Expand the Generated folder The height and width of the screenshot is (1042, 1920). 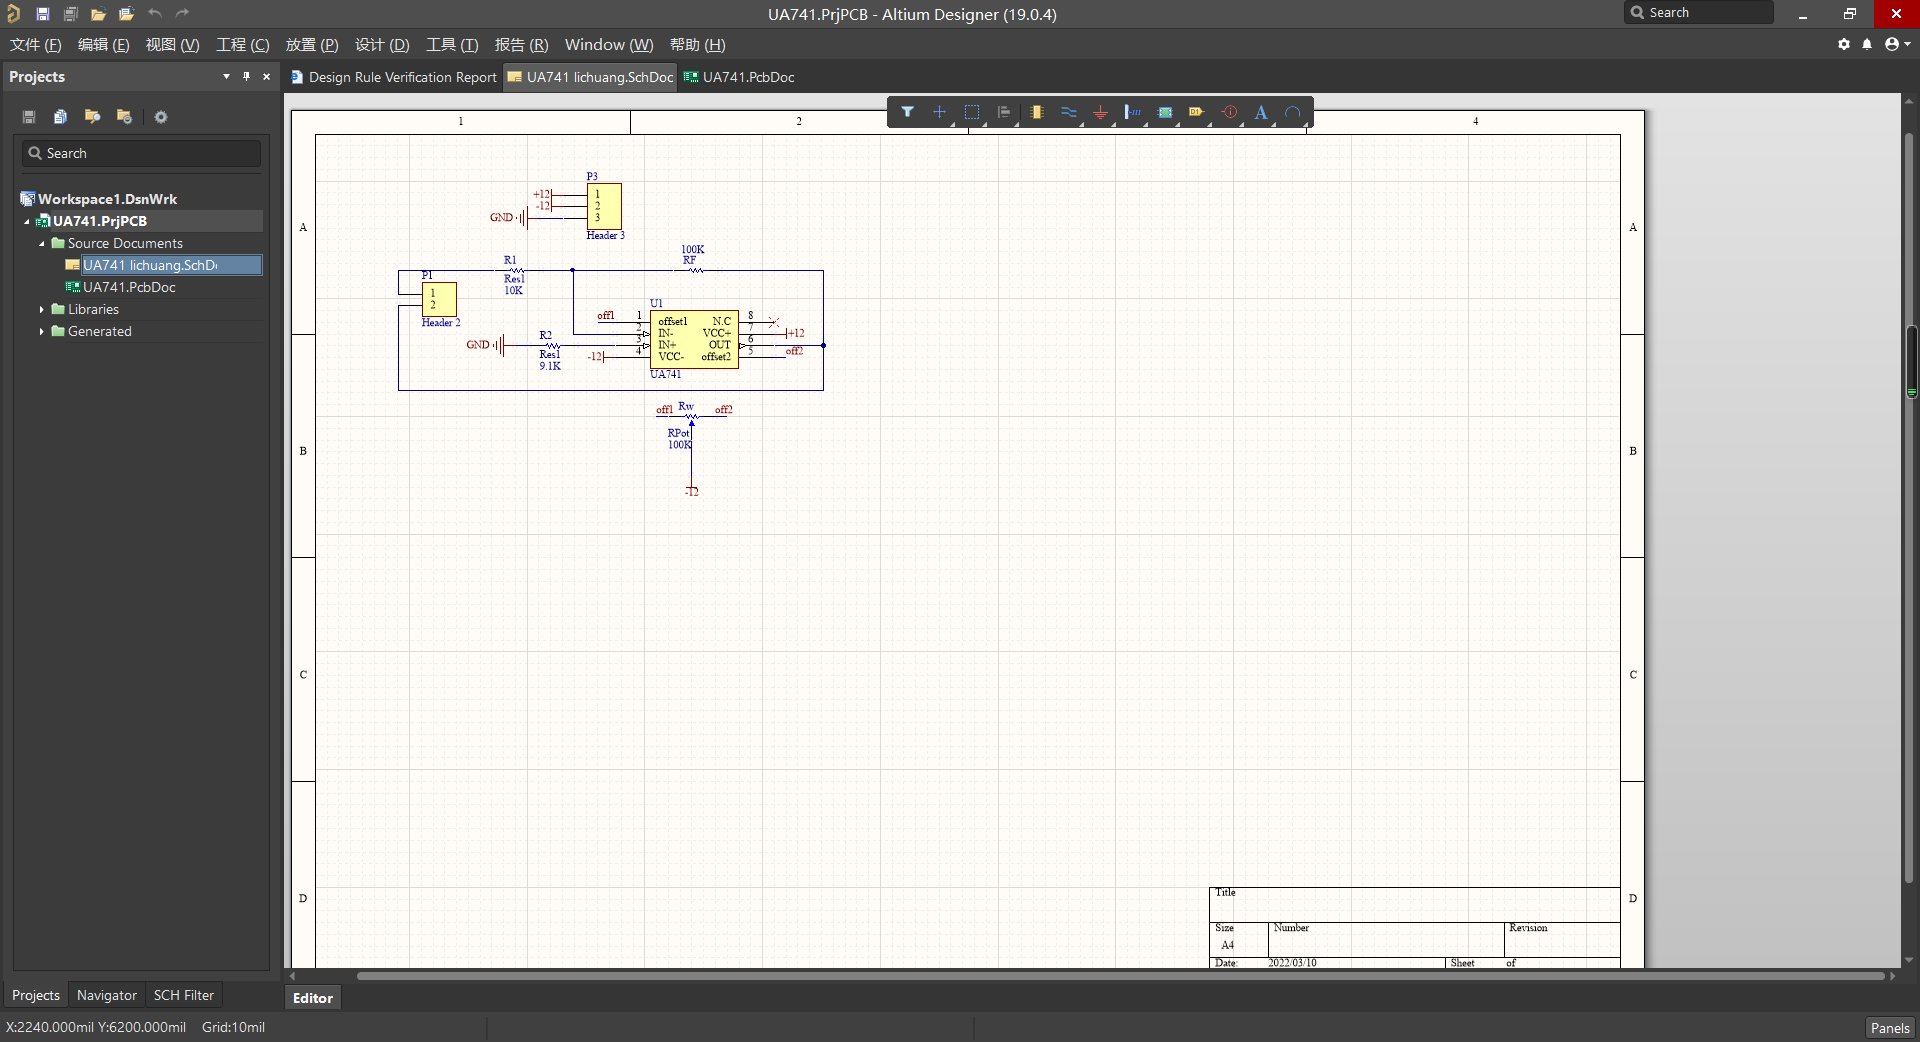[x=43, y=331]
